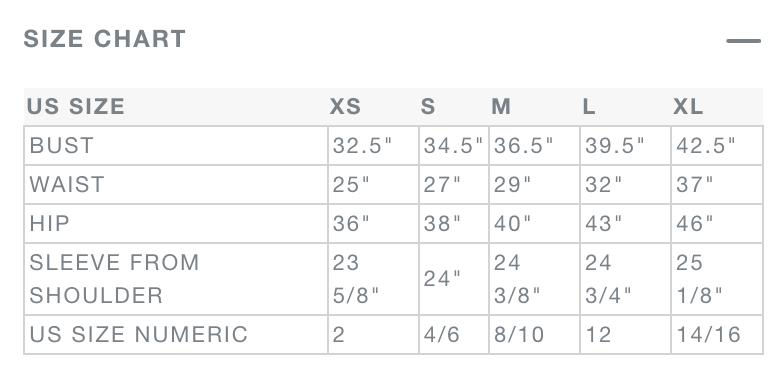The width and height of the screenshot is (770, 376).
Task: Click the US SIZE NUMERIC row label
Action: pos(138,334)
